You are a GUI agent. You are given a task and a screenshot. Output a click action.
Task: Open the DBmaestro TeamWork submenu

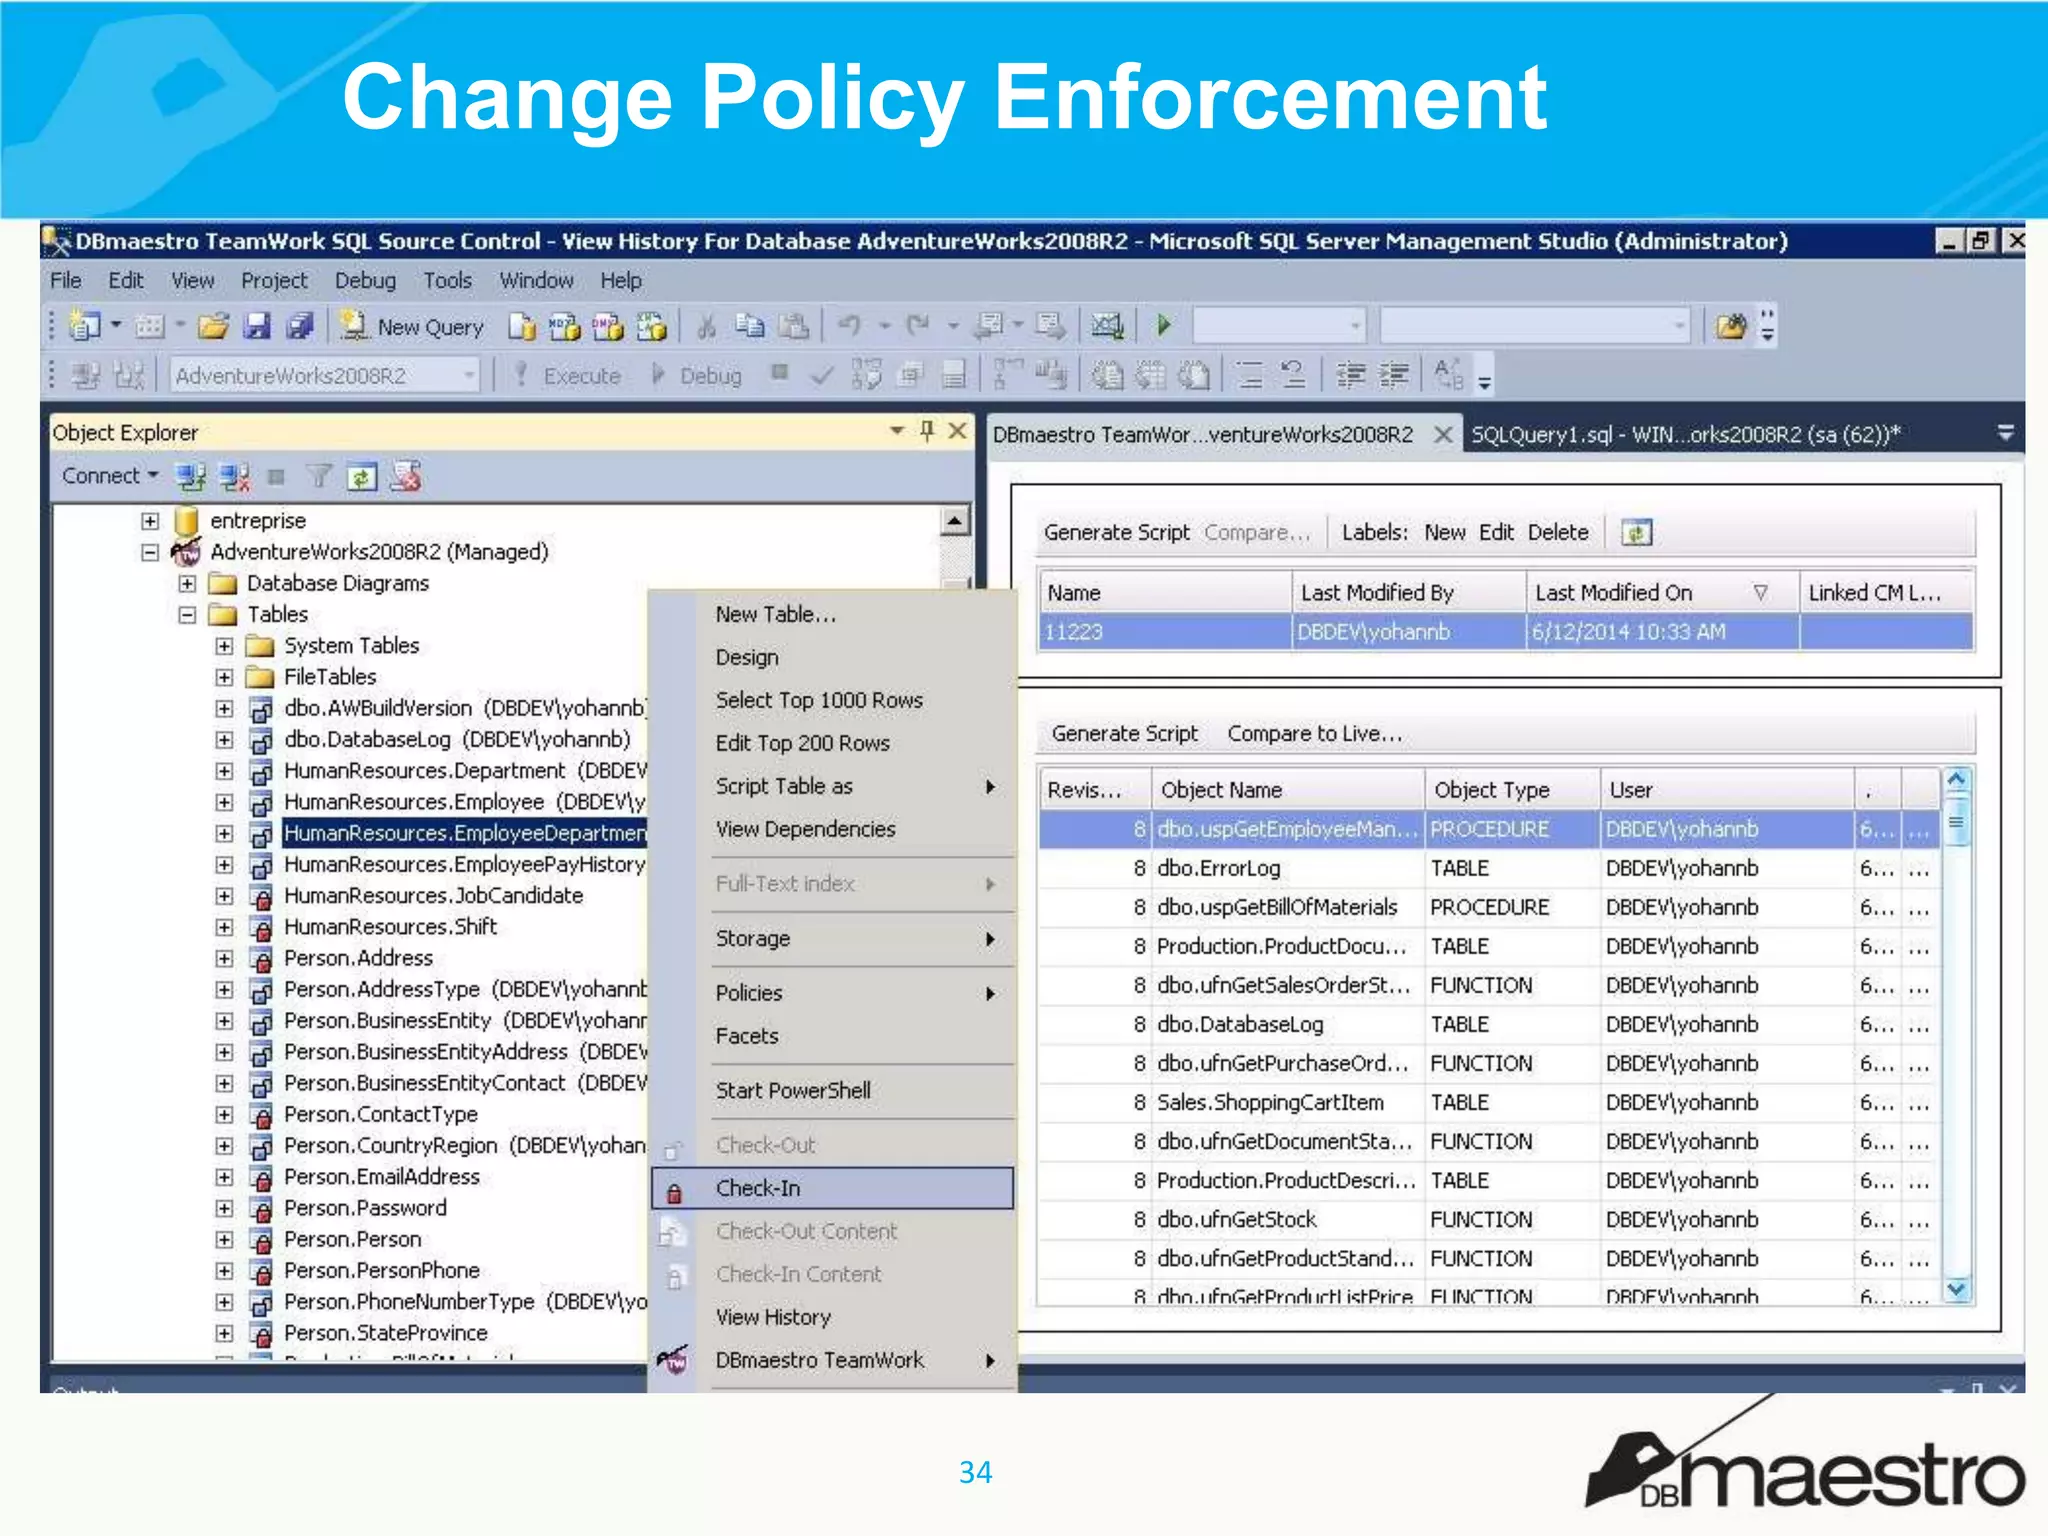pos(832,1360)
